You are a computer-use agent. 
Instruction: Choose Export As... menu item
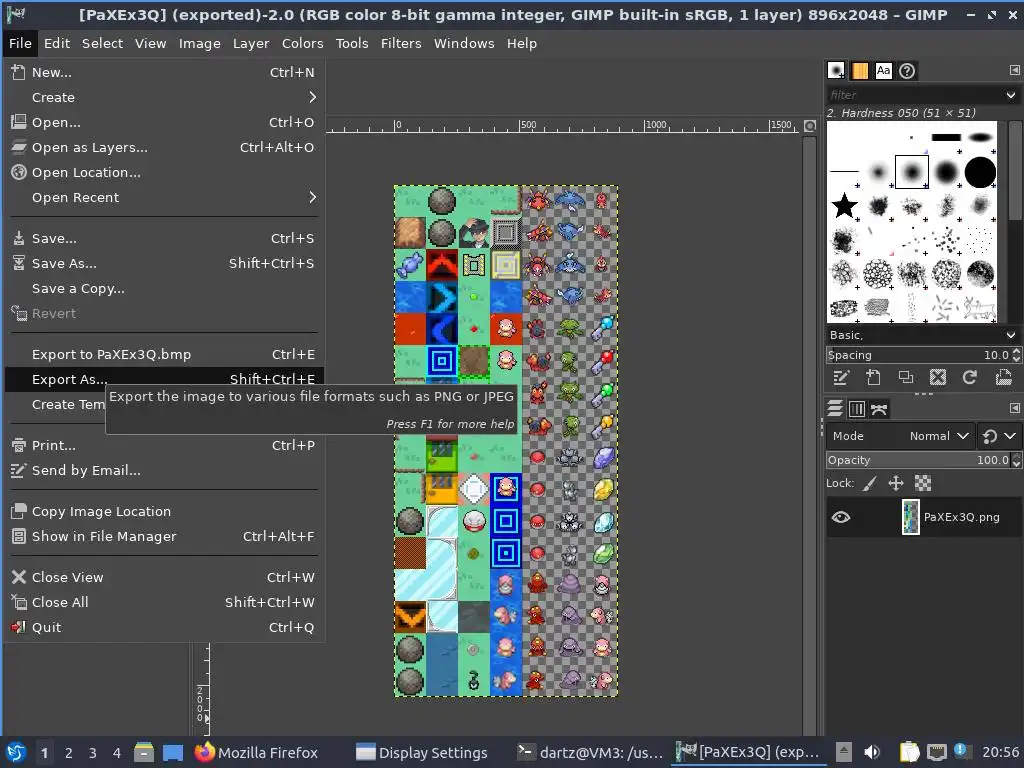coord(163,379)
